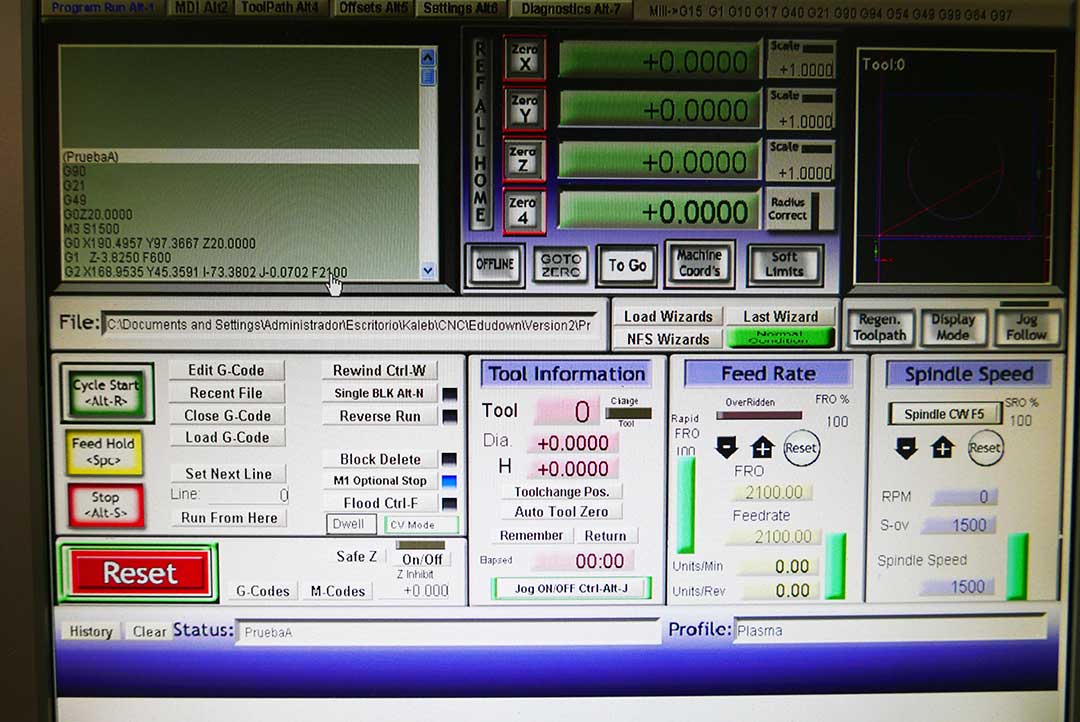Image resolution: width=1080 pixels, height=722 pixels.
Task: Click Remember position button
Action: pyautogui.click(x=531, y=535)
